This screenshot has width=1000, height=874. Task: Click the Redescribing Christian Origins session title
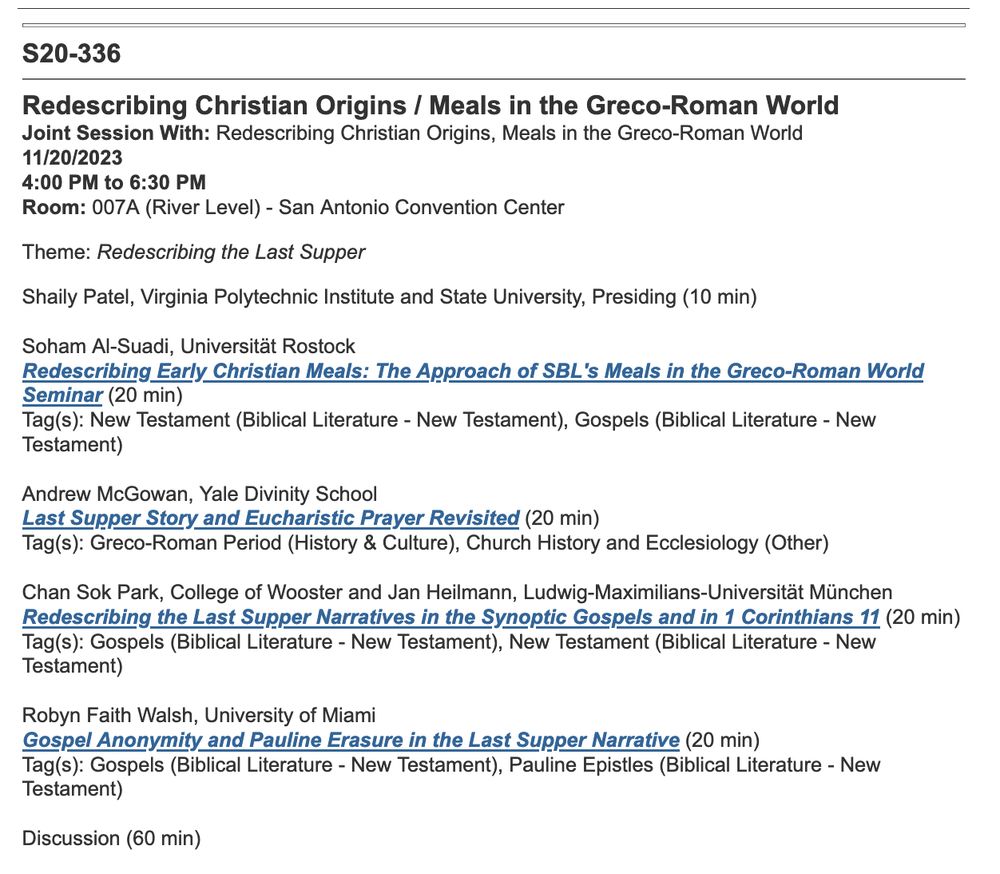pyautogui.click(x=430, y=105)
